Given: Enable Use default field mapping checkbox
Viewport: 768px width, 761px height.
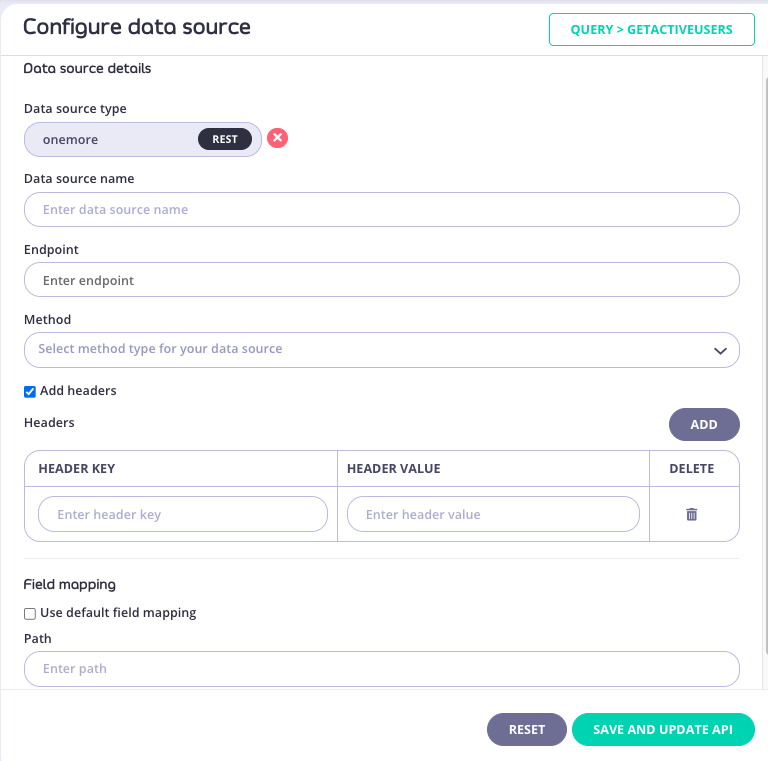Looking at the screenshot, I should 30,613.
